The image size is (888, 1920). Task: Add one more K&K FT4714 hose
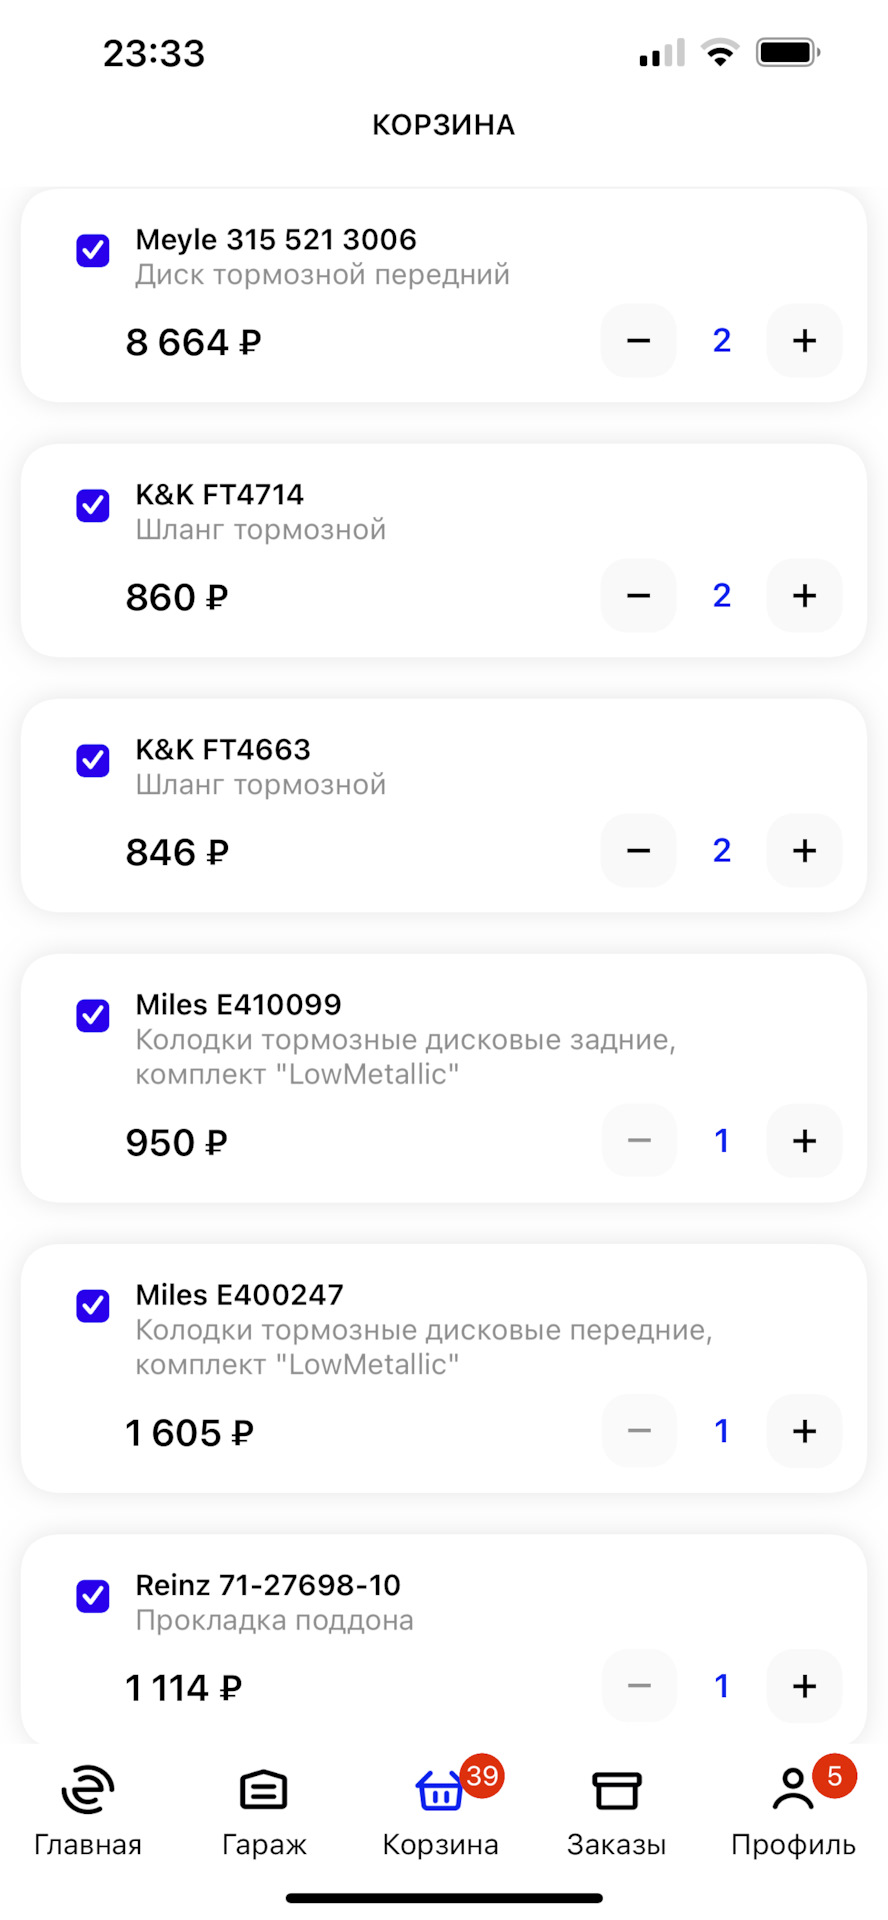click(x=804, y=596)
